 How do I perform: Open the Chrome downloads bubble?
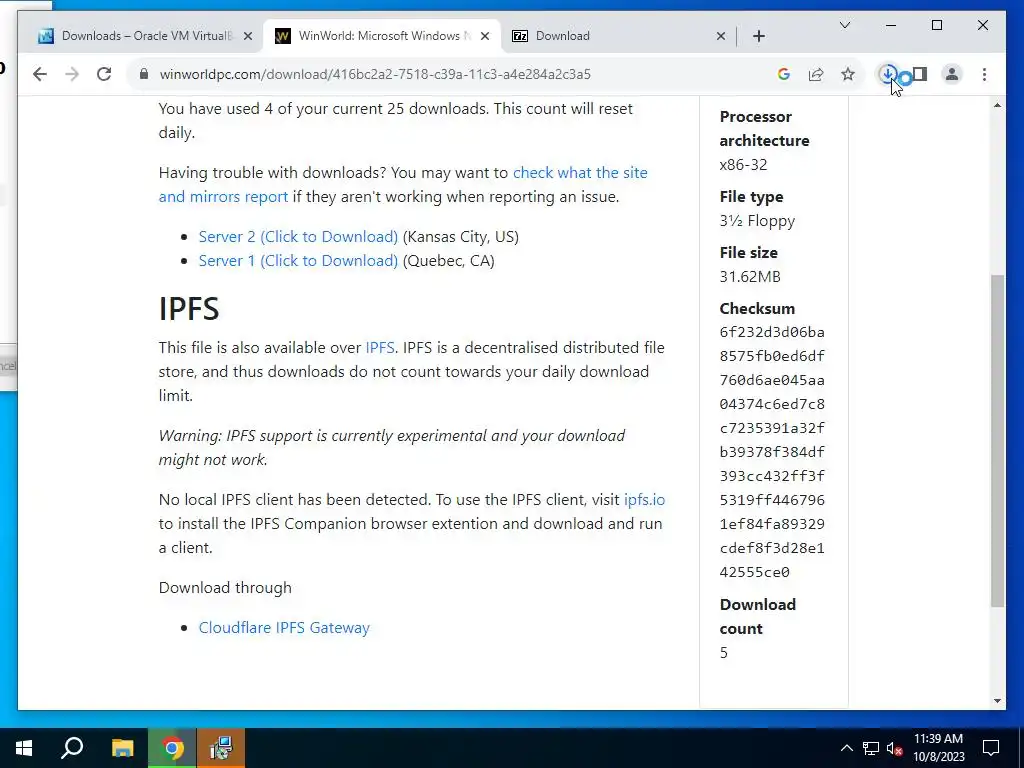888,74
